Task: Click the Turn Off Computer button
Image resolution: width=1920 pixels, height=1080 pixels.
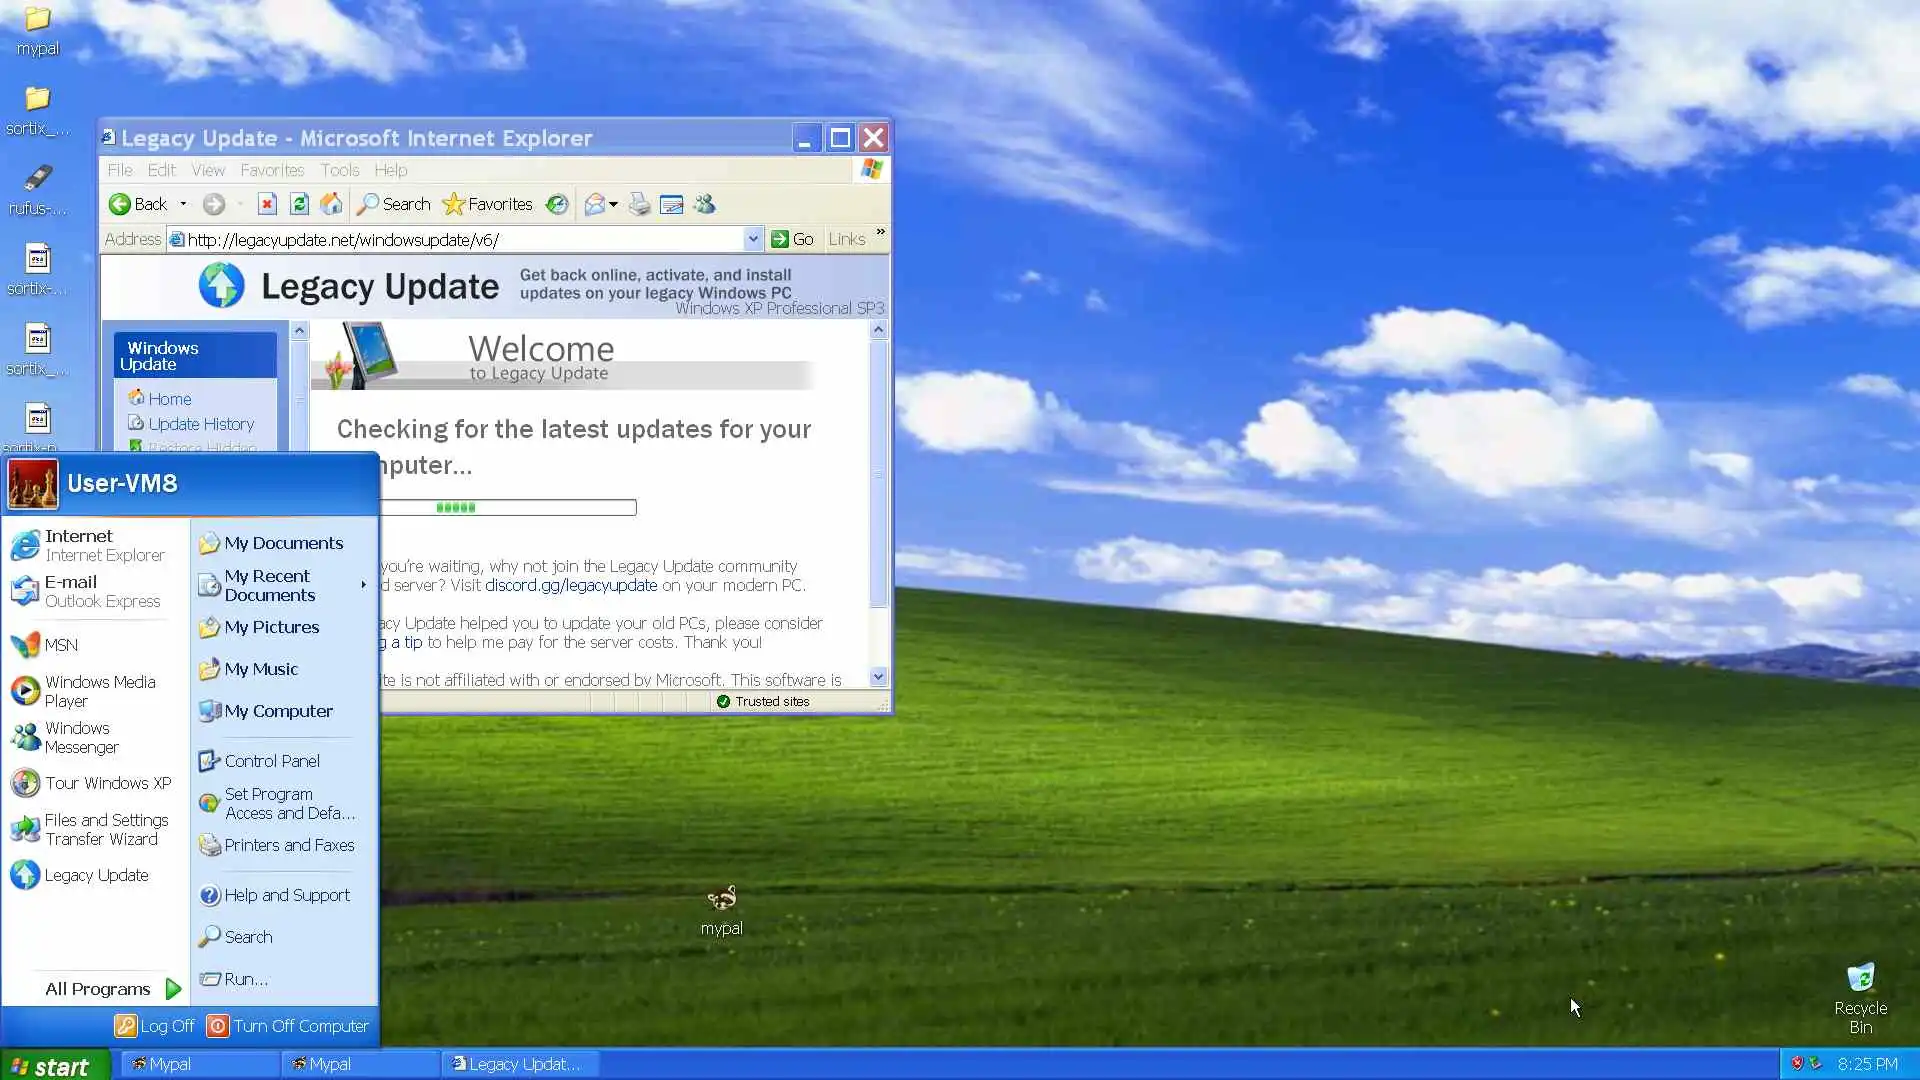Action: pos(288,1026)
